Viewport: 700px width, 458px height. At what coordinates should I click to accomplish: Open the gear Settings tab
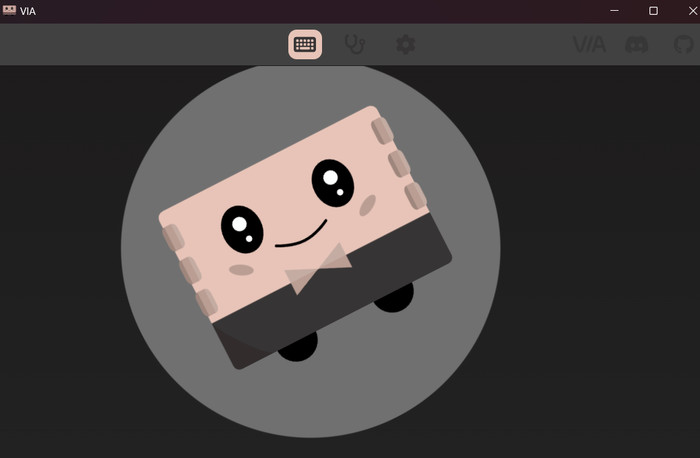[405, 45]
